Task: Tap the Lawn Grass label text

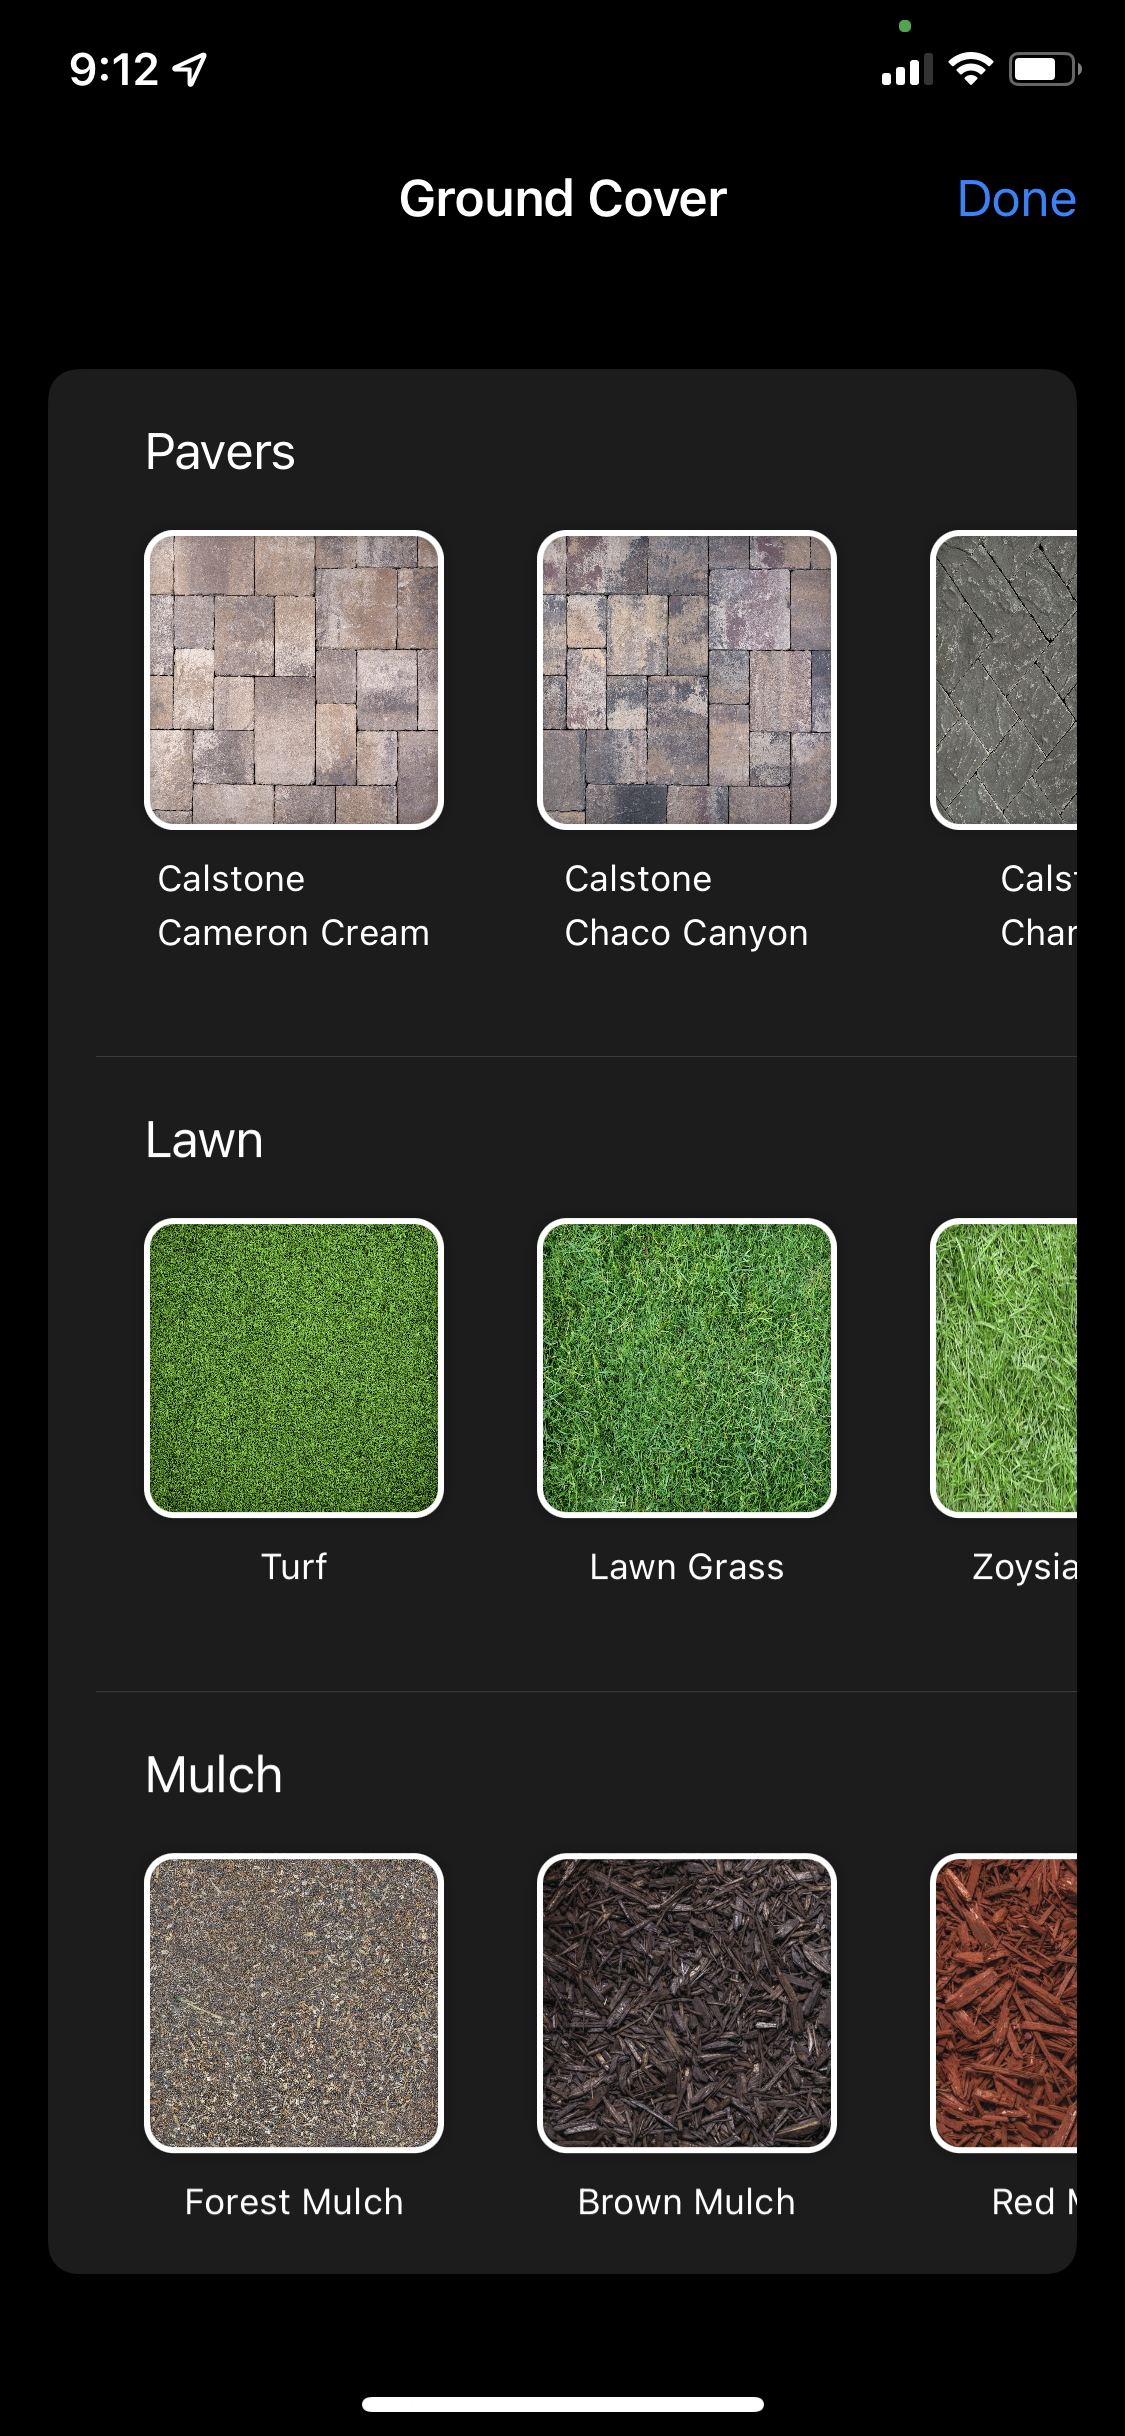Action: (687, 1567)
